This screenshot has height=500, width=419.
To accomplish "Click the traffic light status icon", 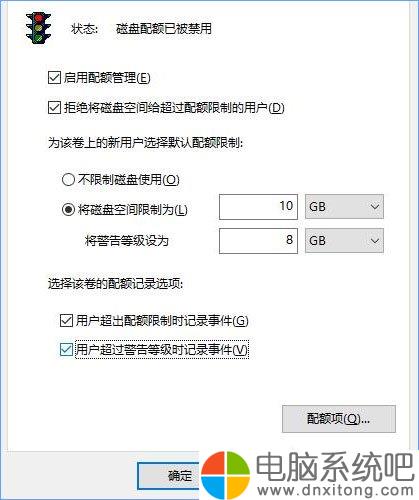I will coord(38,29).
